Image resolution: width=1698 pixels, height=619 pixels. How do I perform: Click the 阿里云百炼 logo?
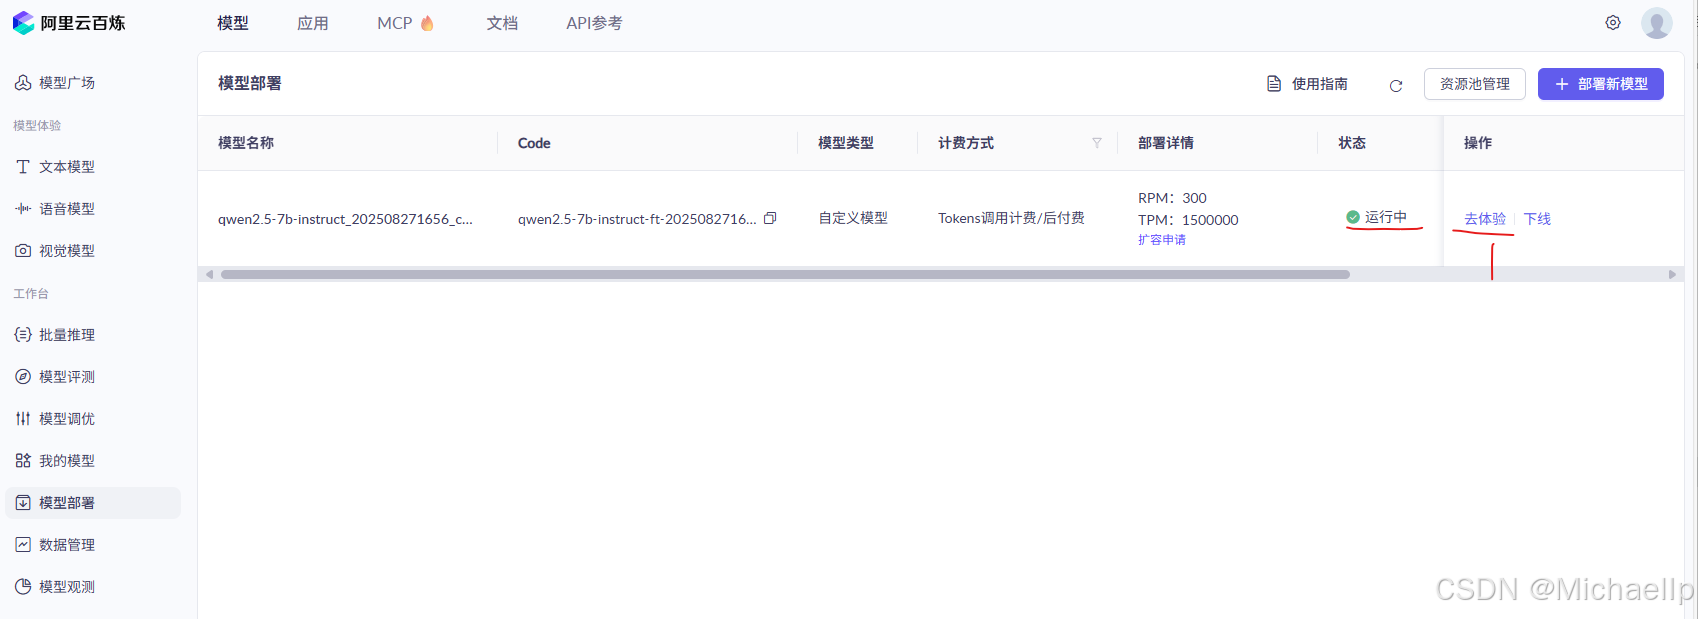click(x=68, y=23)
